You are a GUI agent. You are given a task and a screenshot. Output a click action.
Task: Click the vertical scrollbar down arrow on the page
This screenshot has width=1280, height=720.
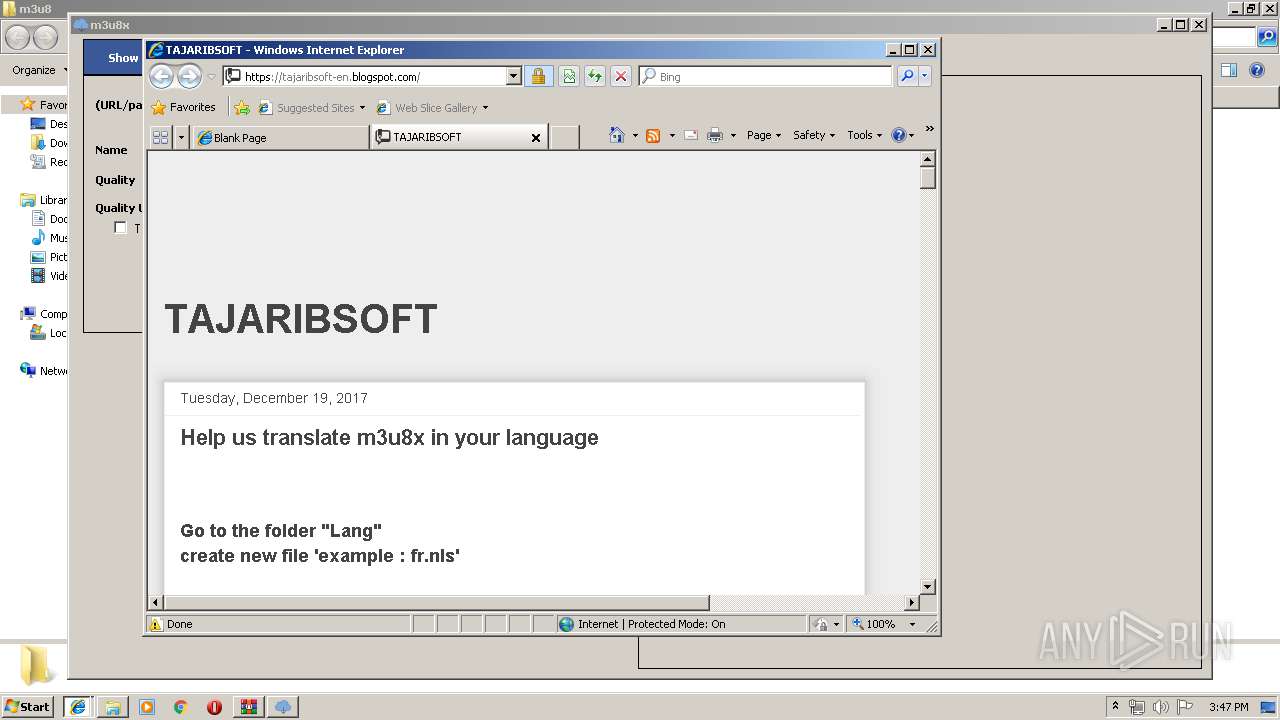tap(927, 587)
